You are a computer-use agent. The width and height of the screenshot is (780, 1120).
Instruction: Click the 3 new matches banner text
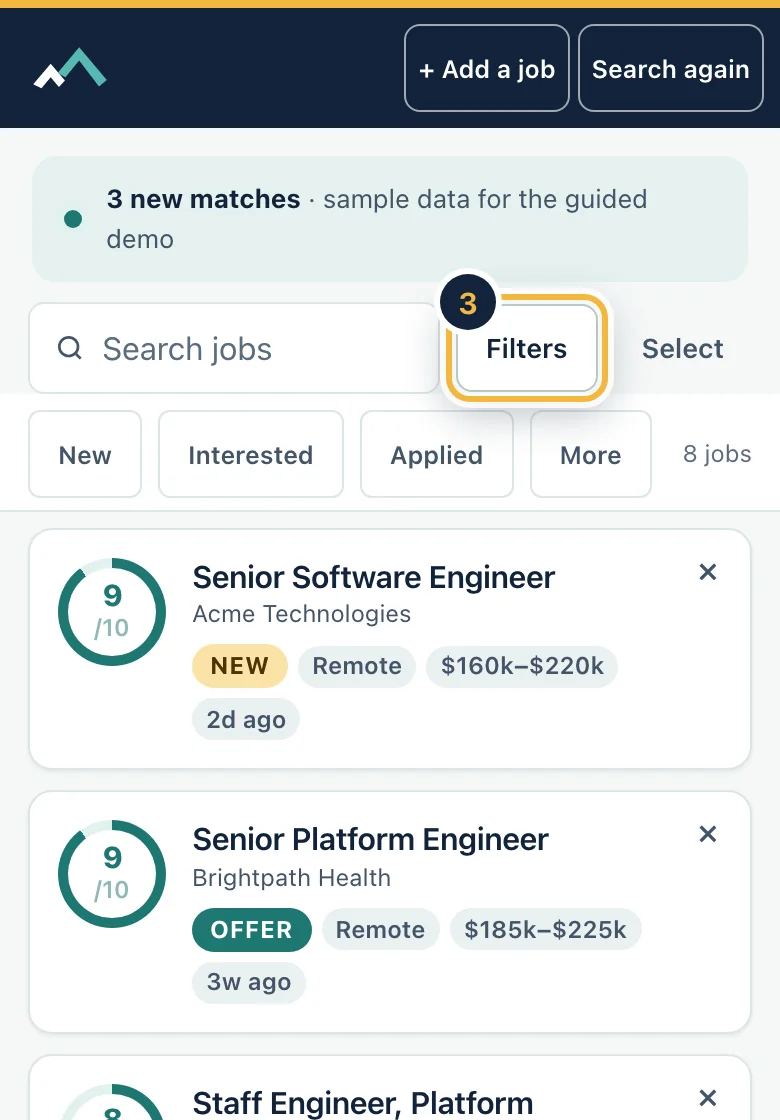click(x=204, y=199)
